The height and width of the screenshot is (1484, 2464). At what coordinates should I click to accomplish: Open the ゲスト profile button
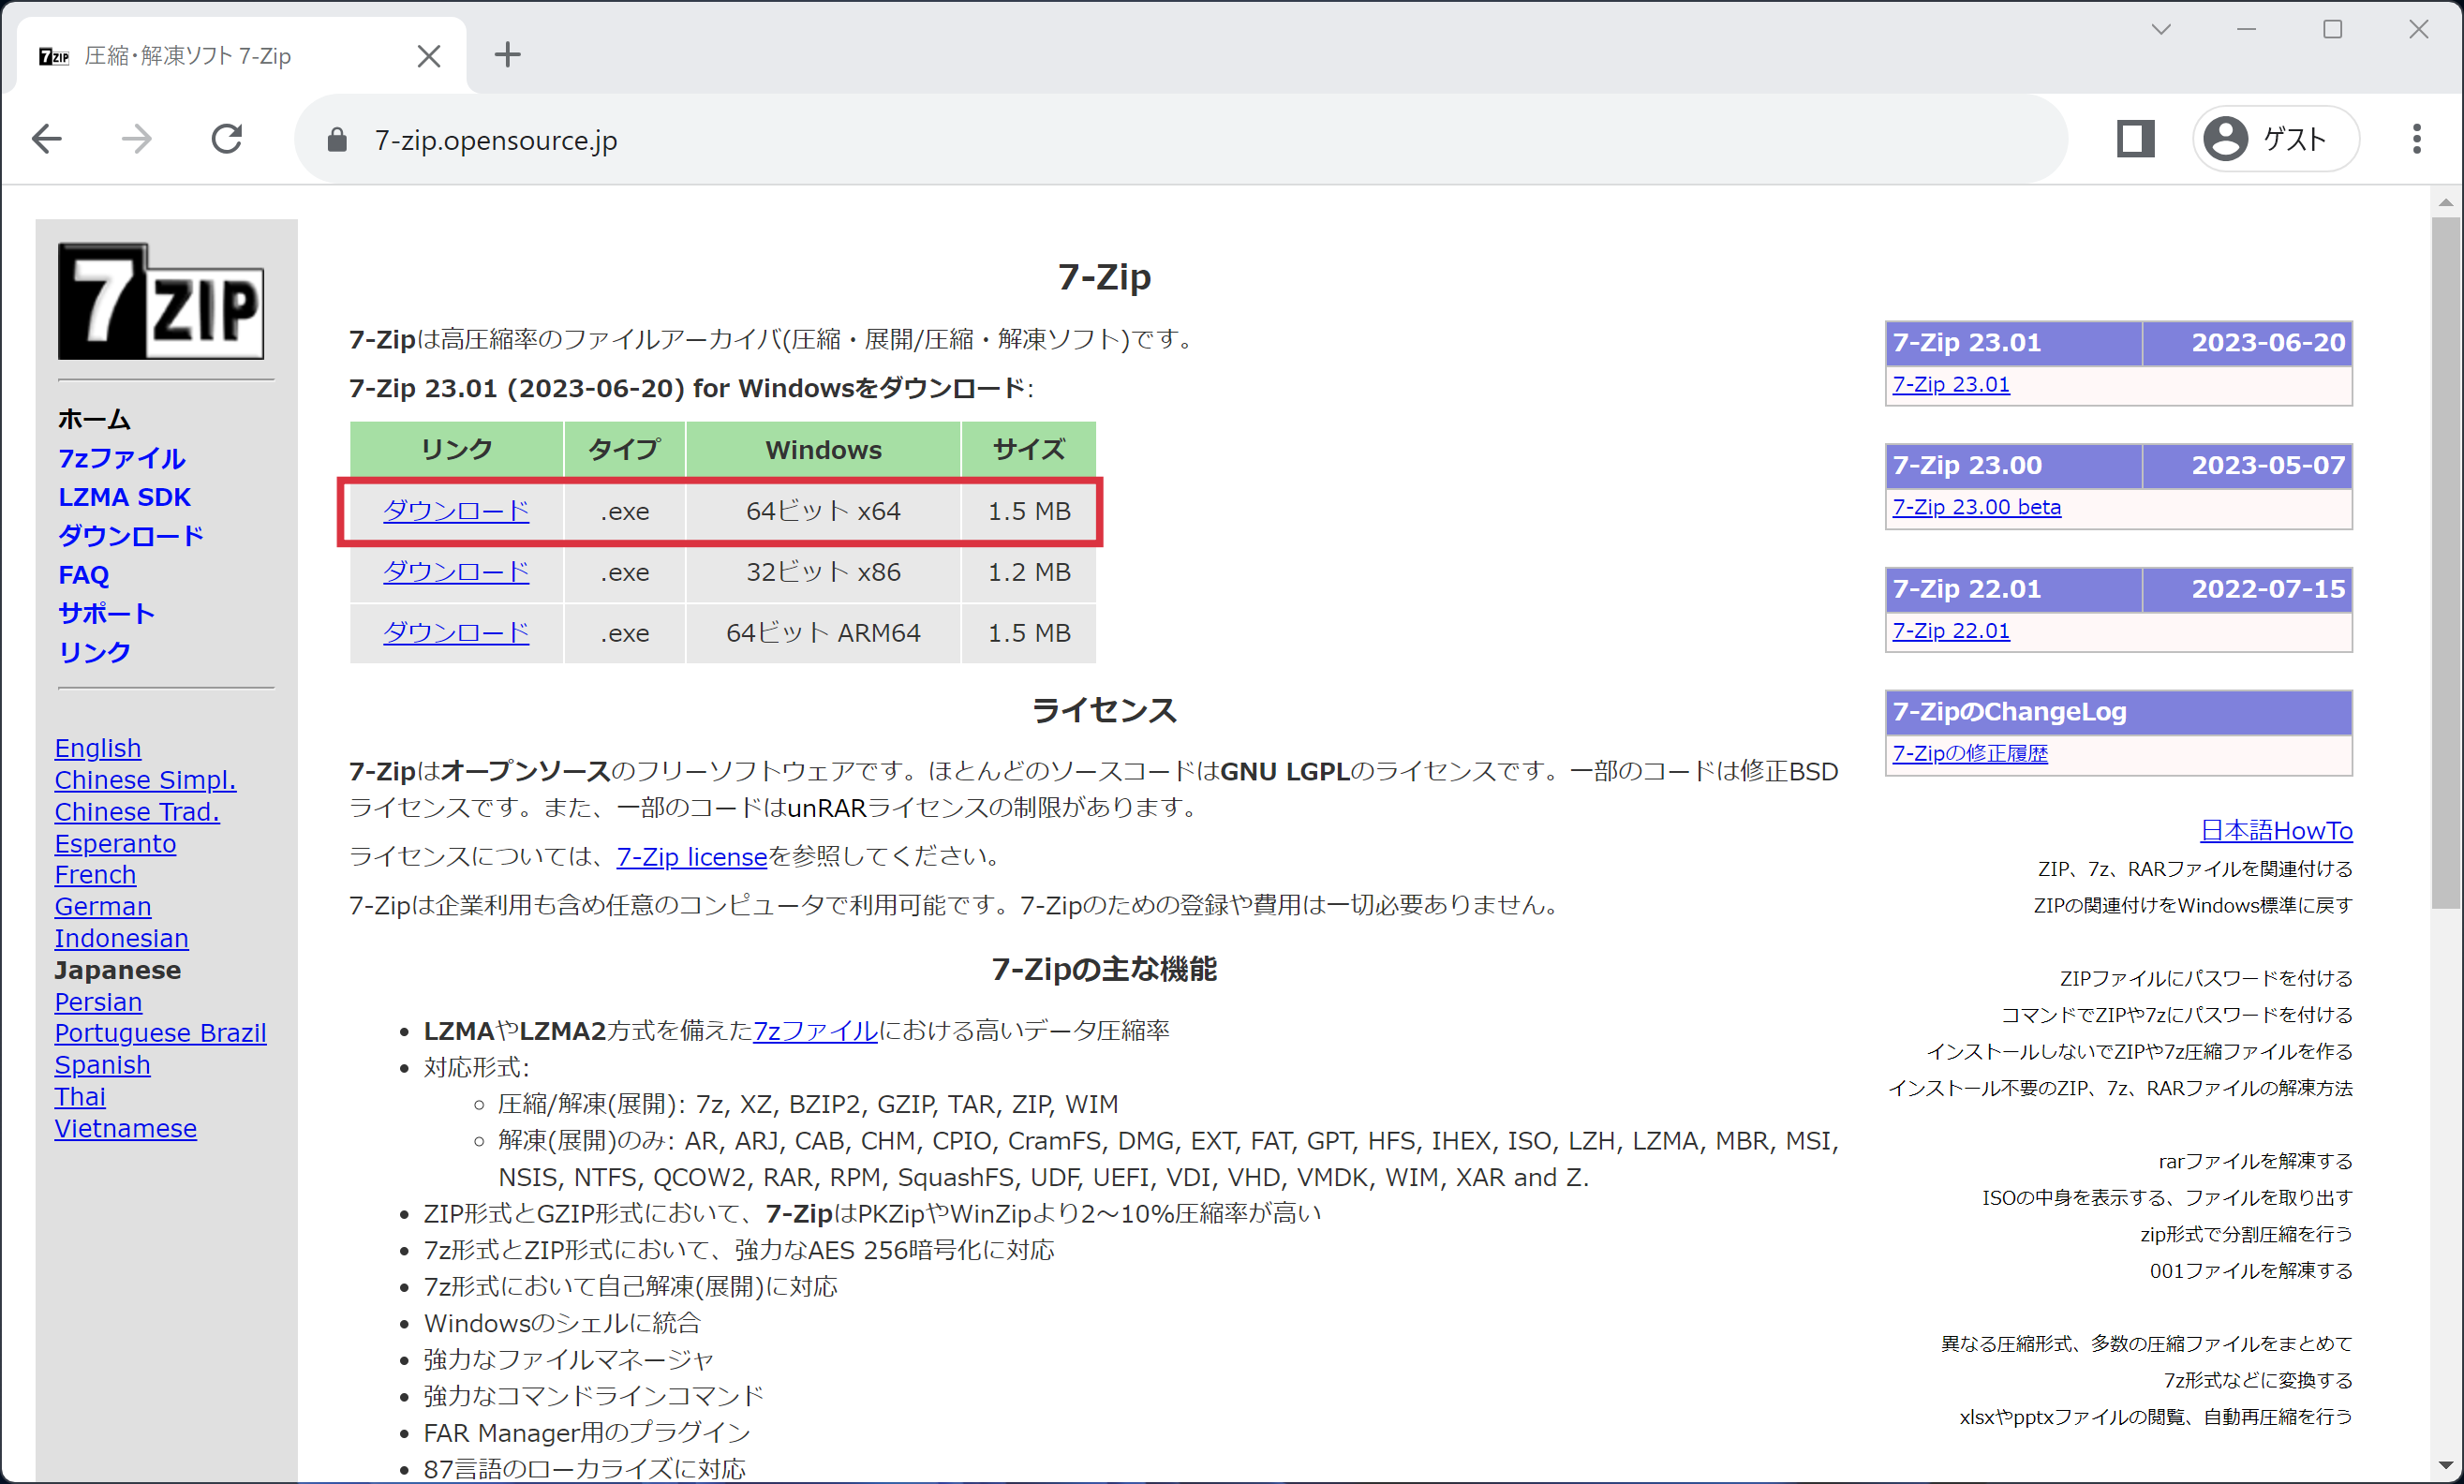tap(2276, 139)
